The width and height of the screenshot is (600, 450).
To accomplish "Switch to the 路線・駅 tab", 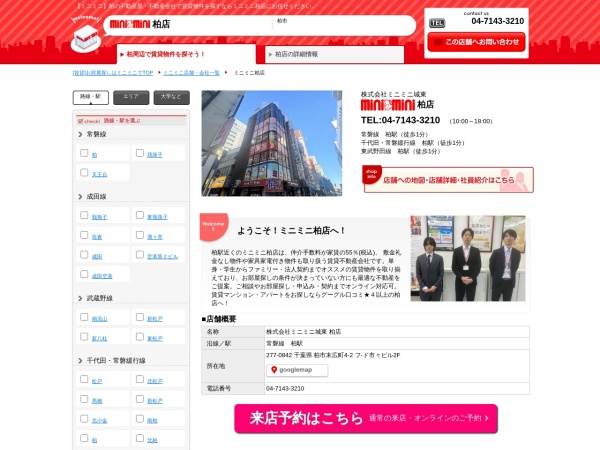I will tap(91, 97).
